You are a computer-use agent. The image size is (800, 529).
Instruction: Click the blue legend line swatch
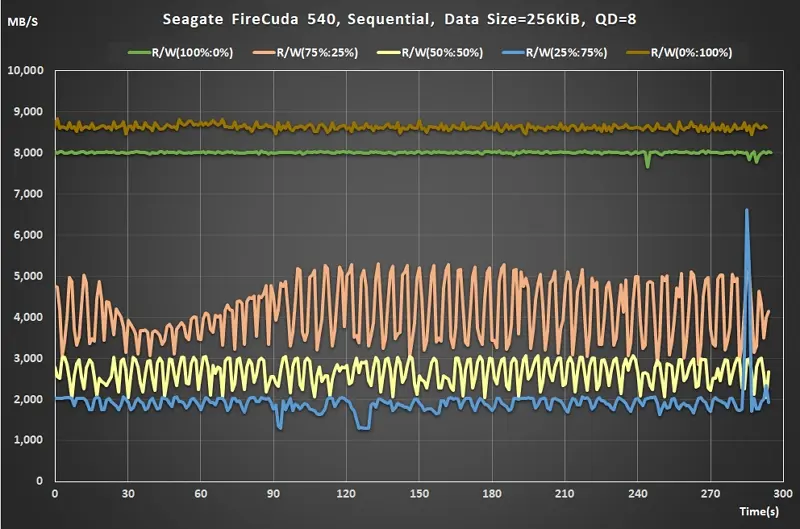pyautogui.click(x=514, y=53)
